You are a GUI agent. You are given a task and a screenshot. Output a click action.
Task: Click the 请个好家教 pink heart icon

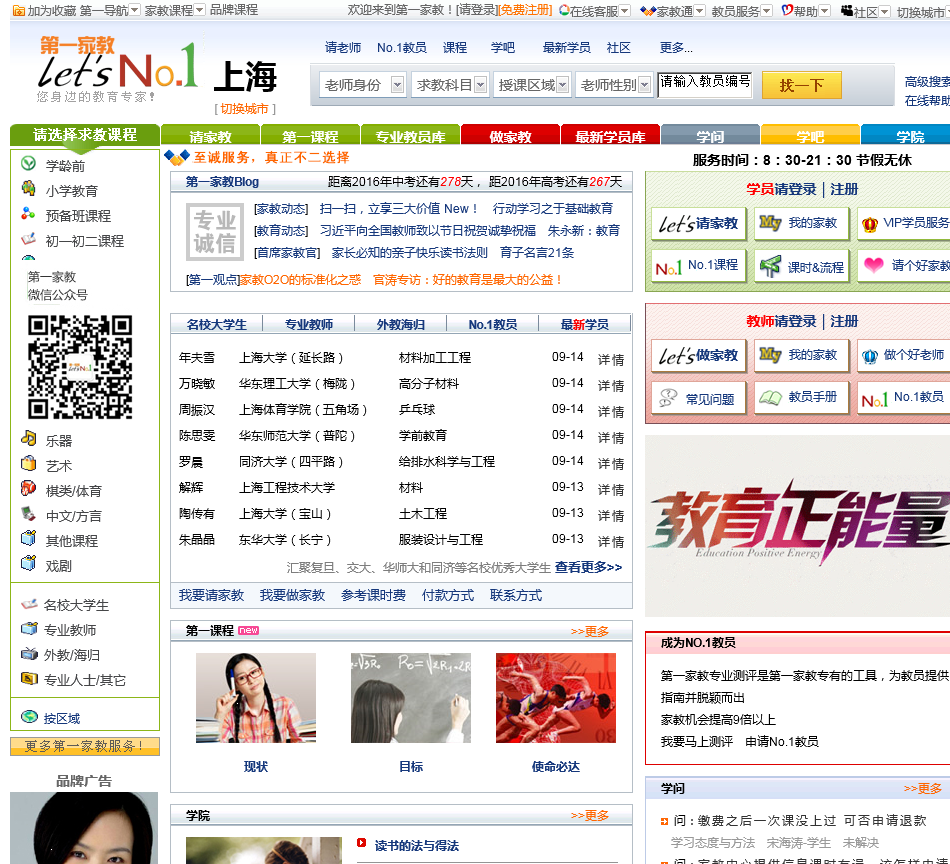click(874, 265)
